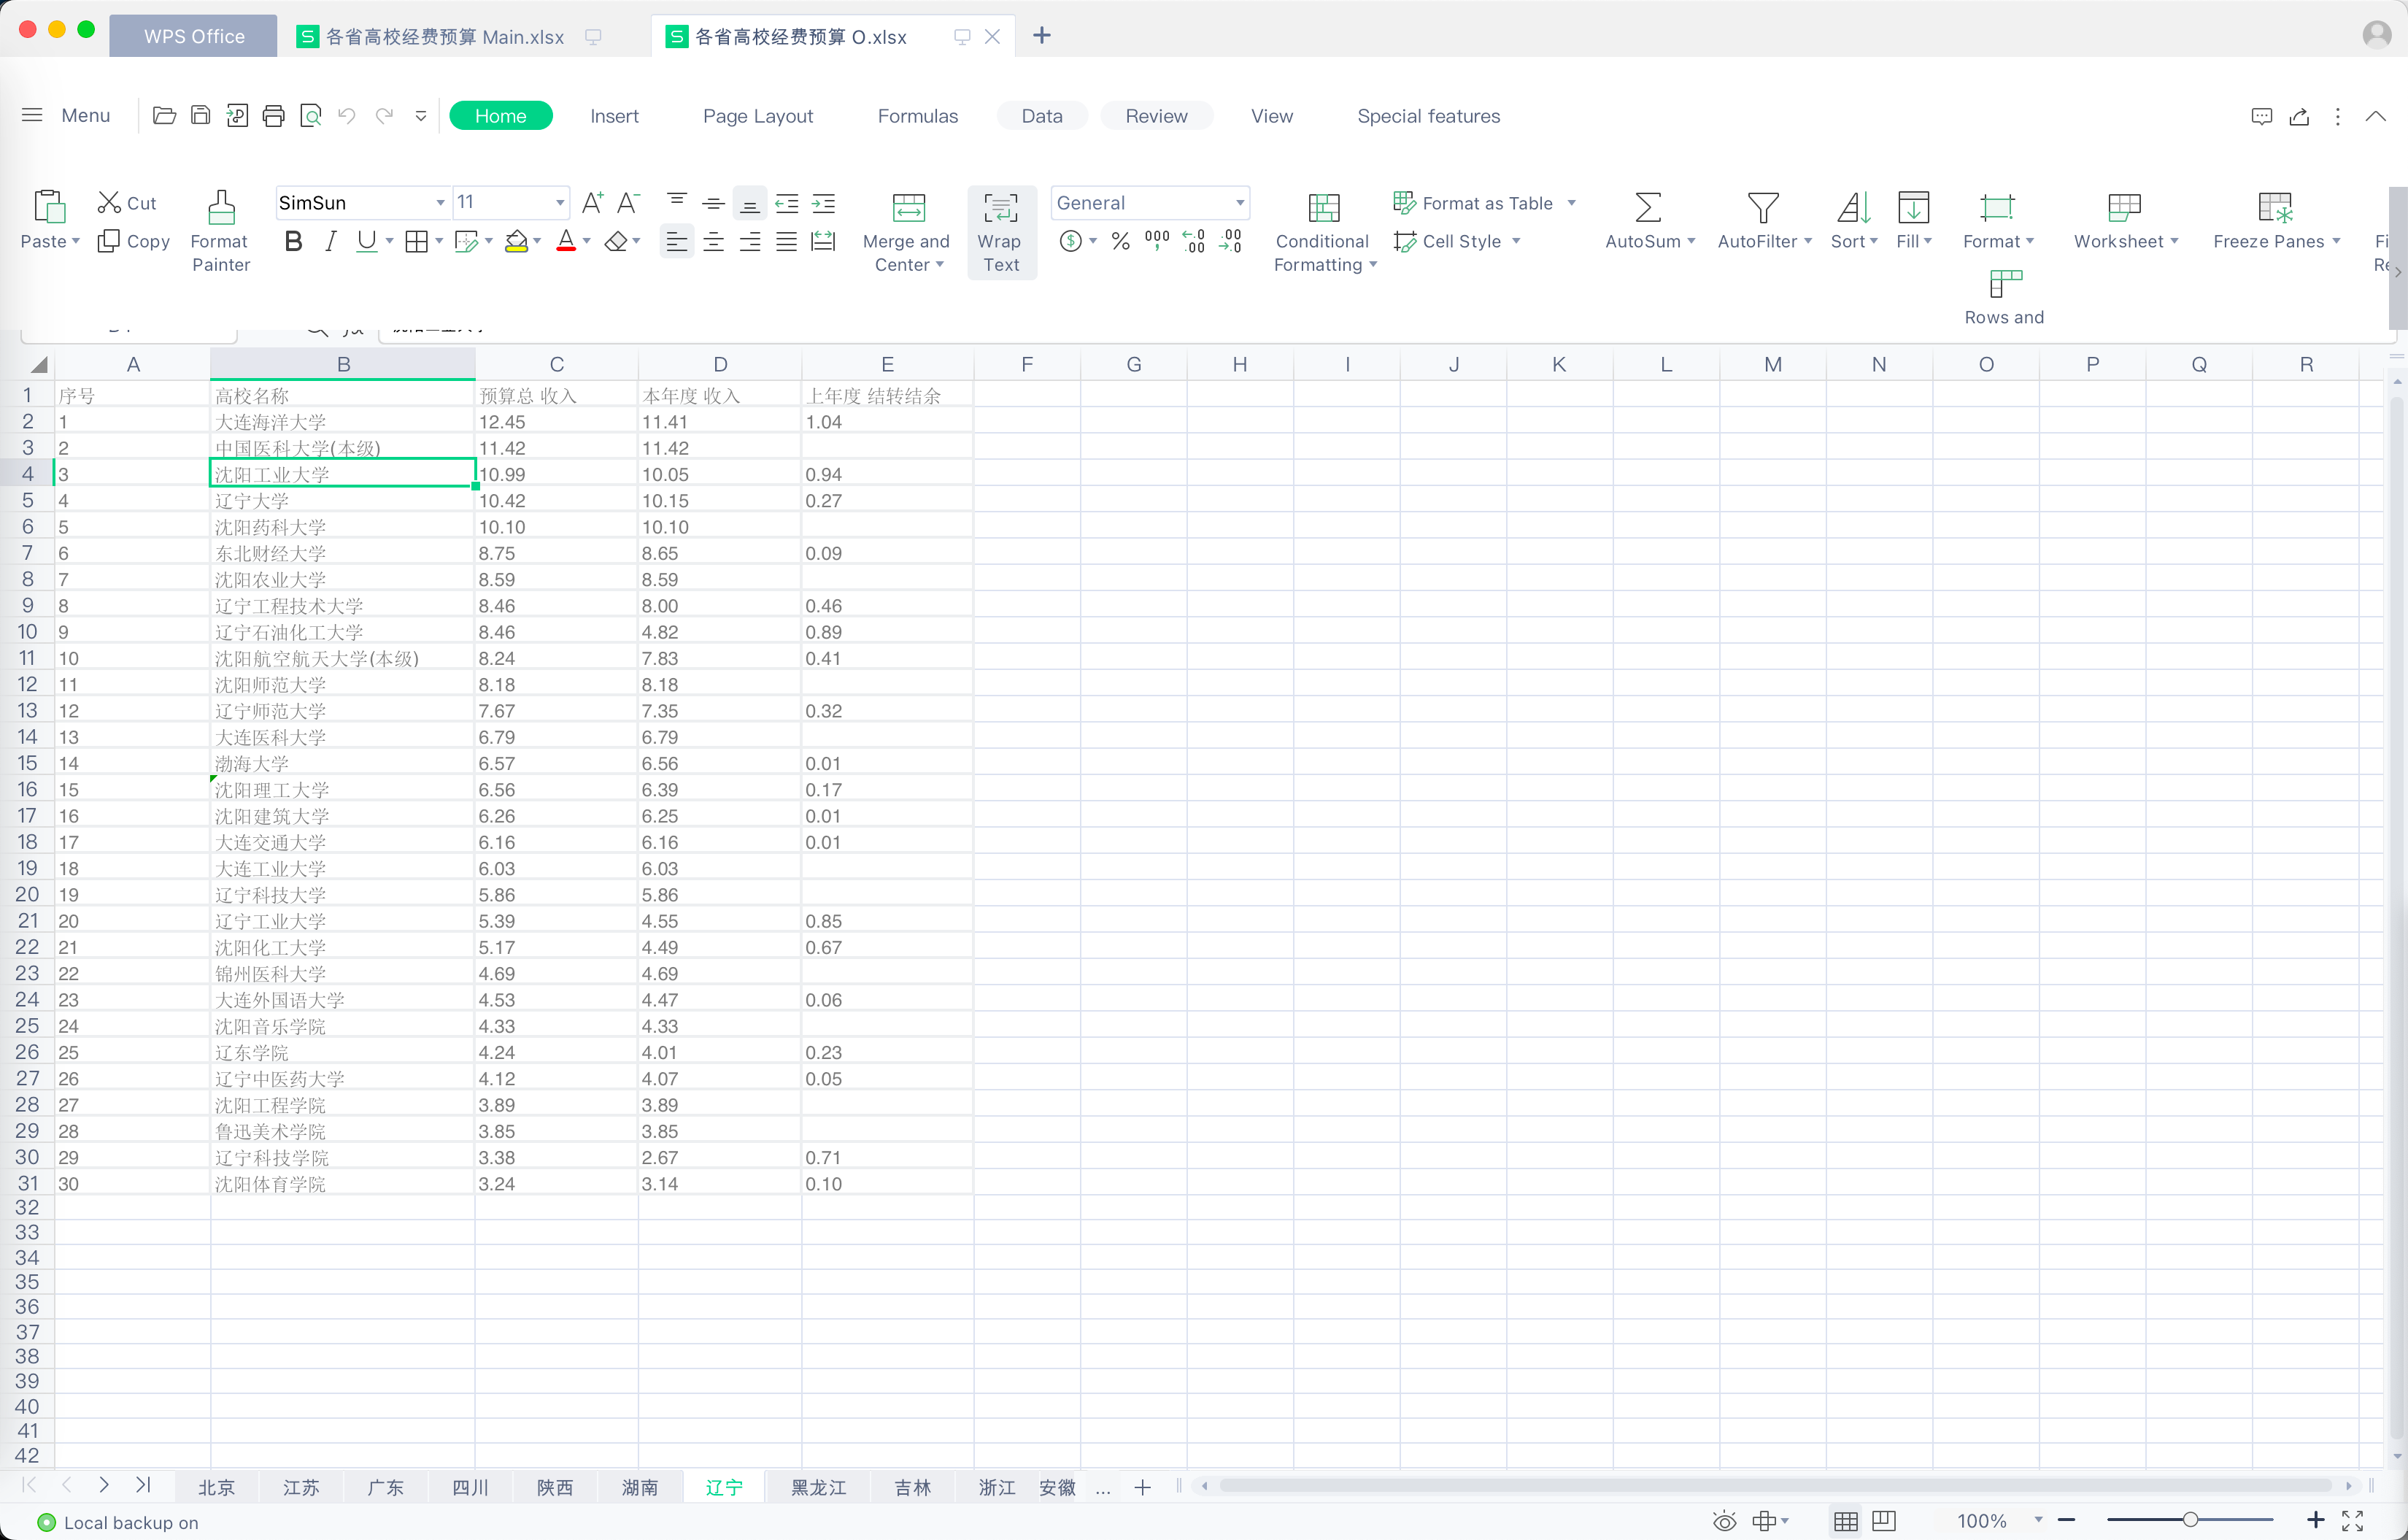Open the hamburger Menu button

click(66, 116)
